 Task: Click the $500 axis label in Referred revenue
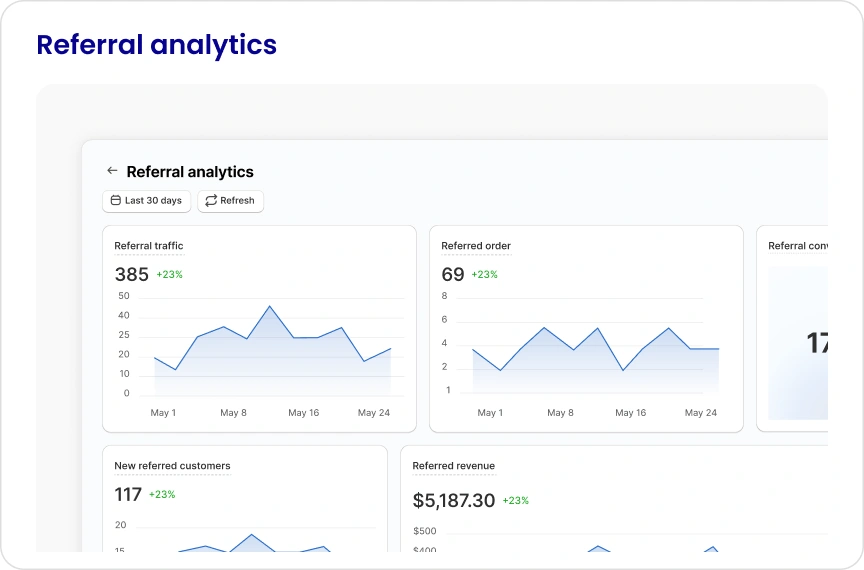425,531
